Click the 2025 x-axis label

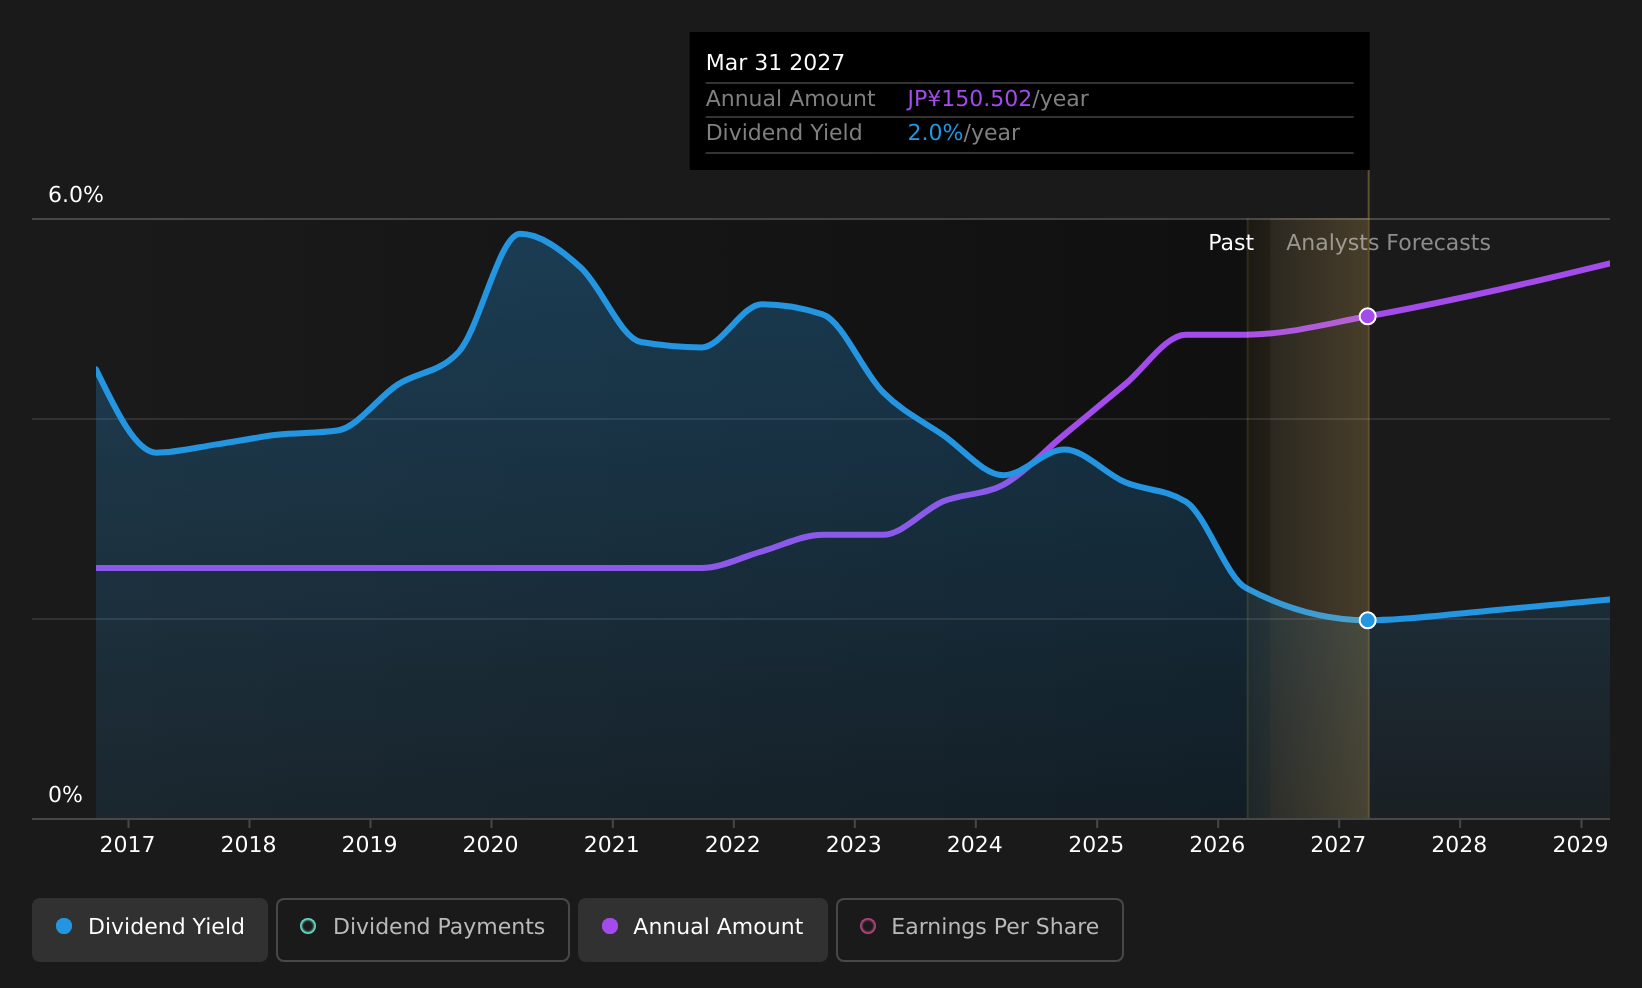click(x=1096, y=845)
